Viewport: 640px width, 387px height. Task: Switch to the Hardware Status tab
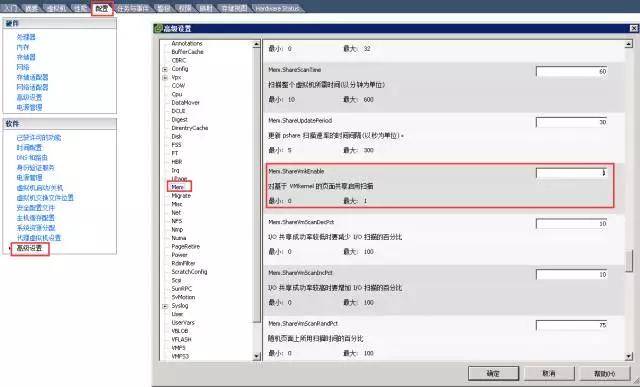coord(277,8)
